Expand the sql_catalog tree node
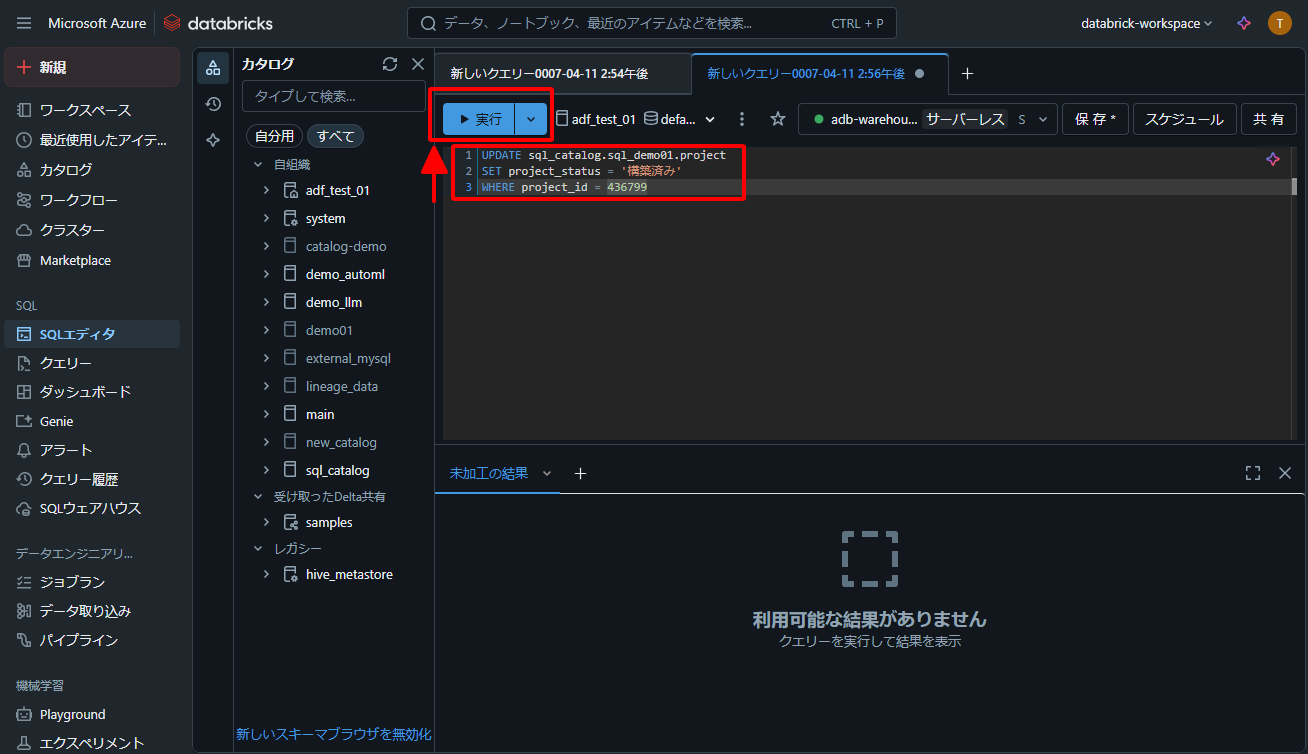The width and height of the screenshot is (1308, 754). click(x=266, y=470)
